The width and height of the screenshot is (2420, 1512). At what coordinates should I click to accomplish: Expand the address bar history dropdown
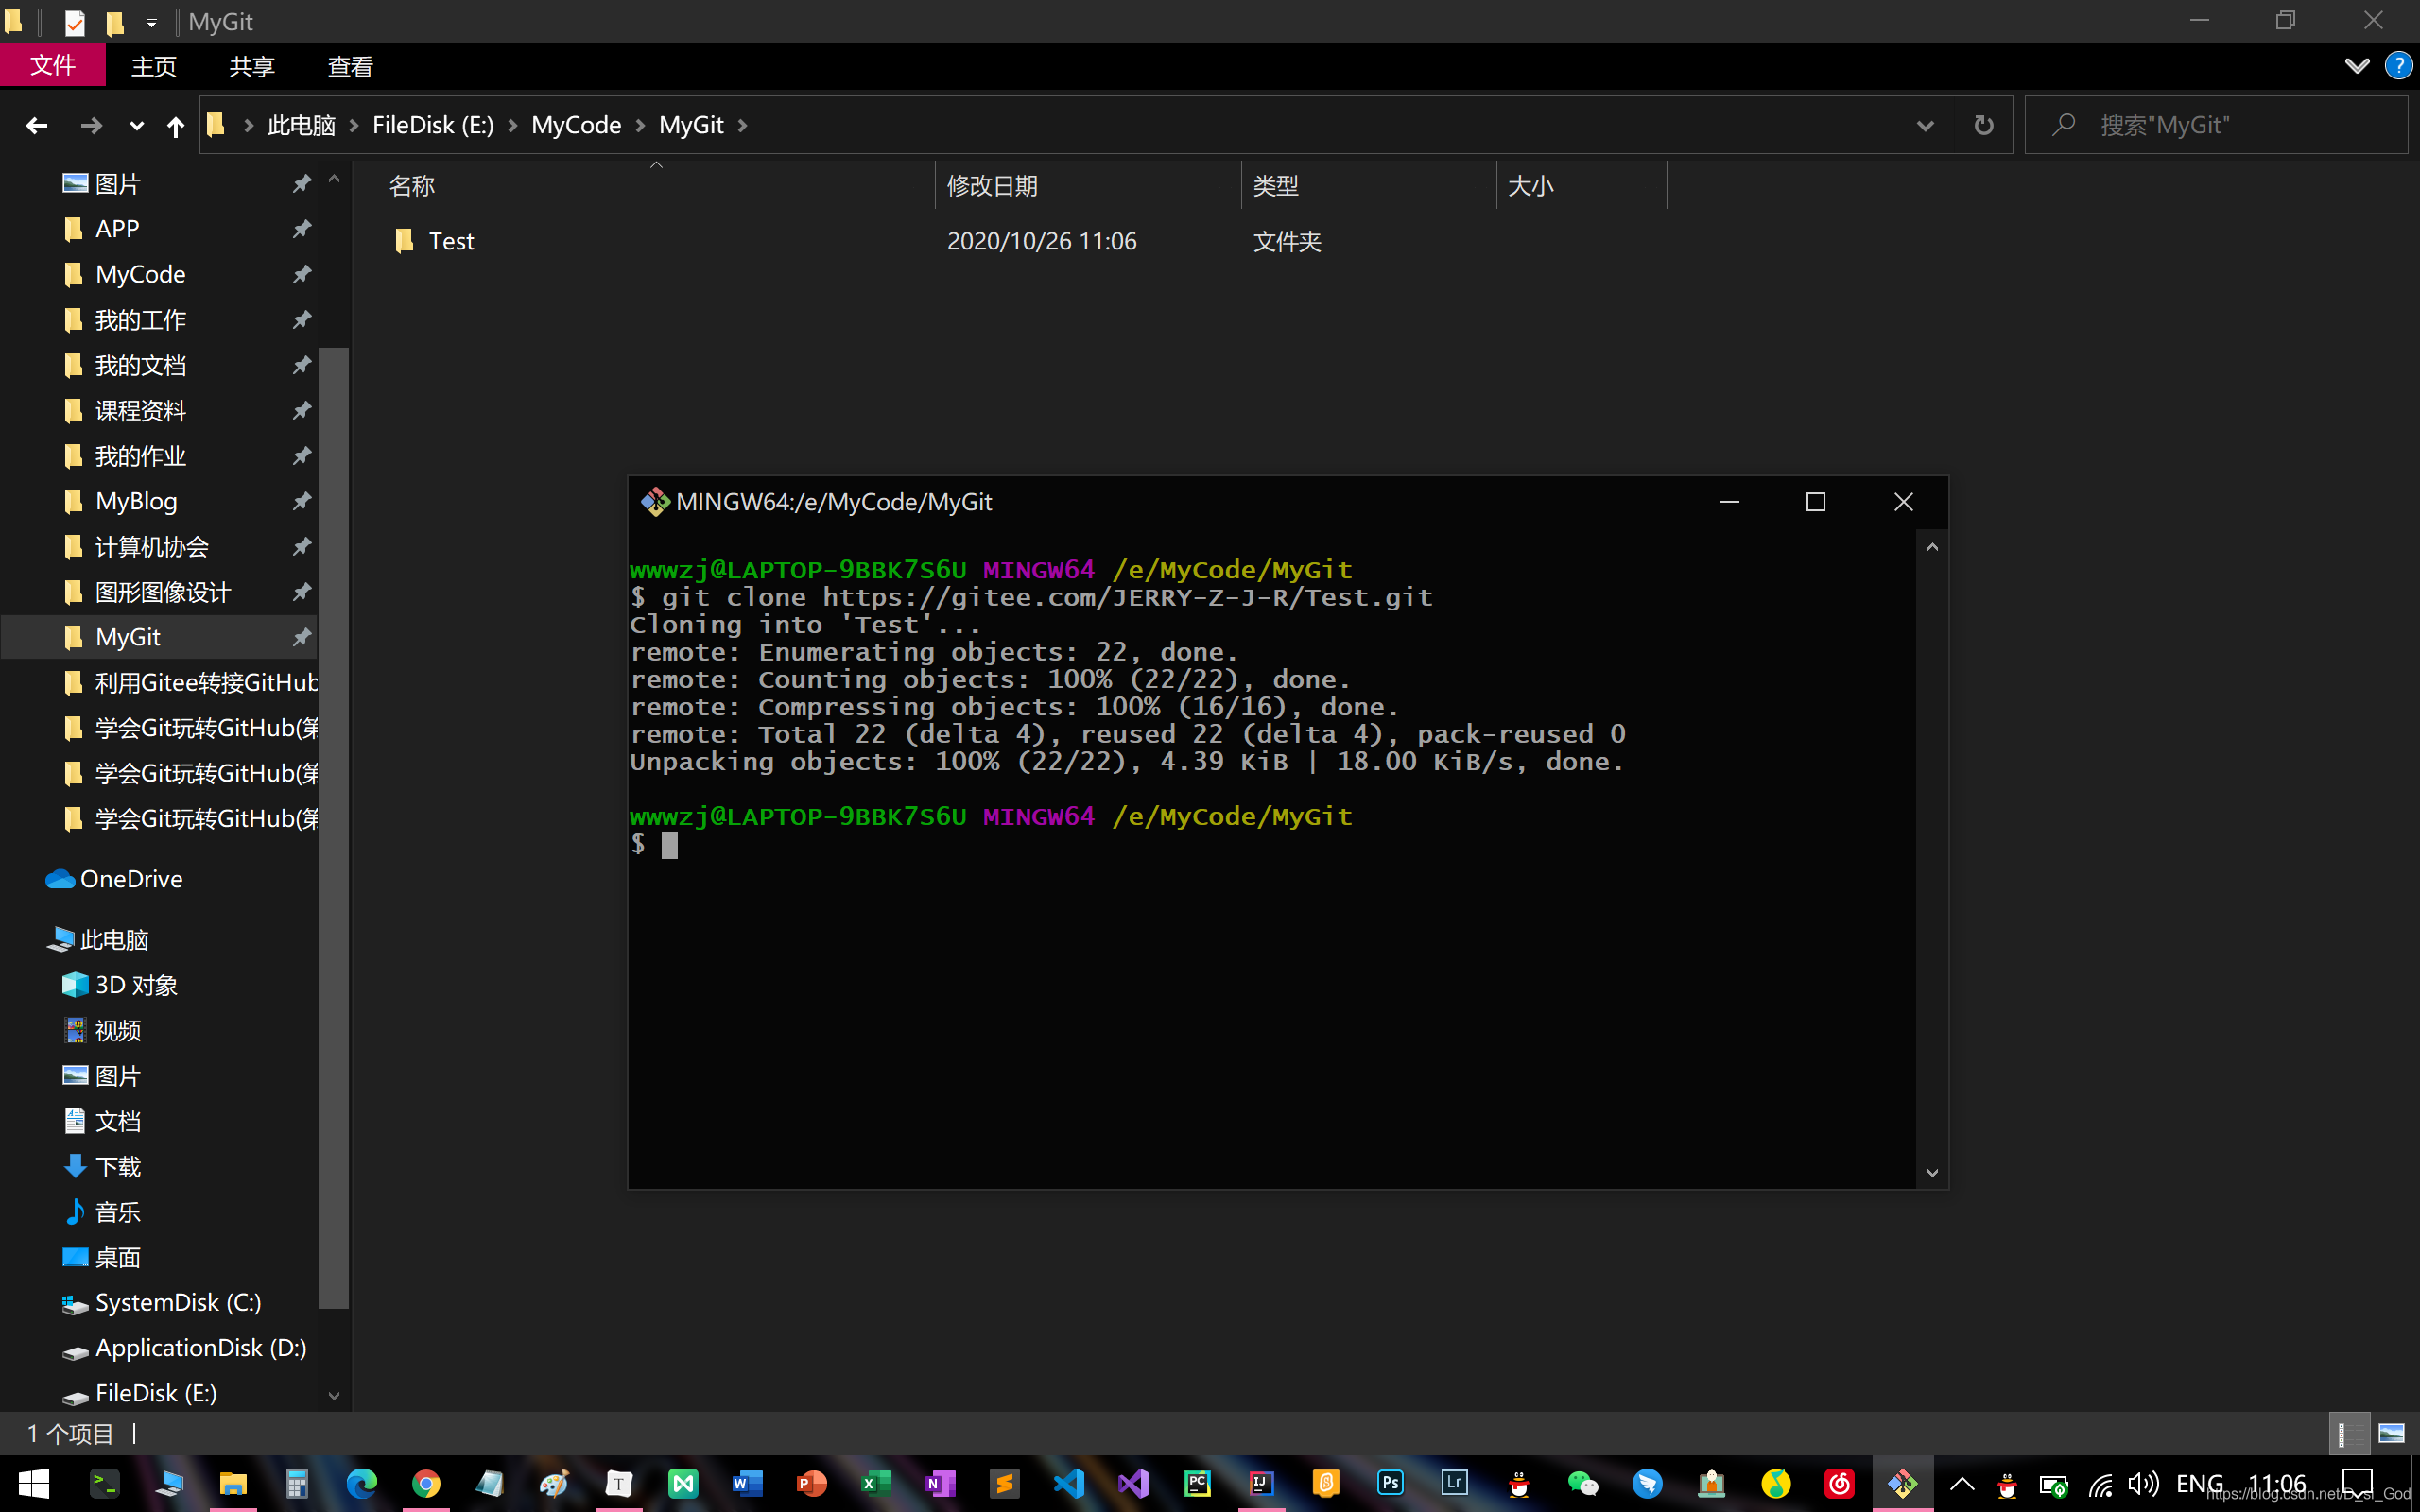1925,125
